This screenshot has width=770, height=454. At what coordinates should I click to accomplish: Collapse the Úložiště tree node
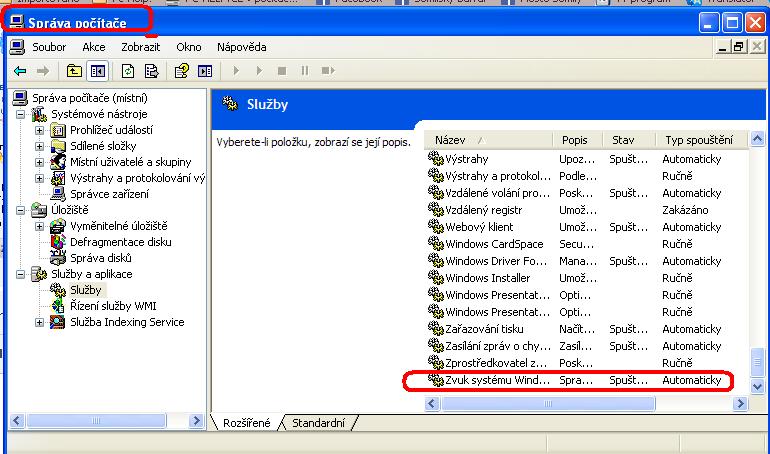tap(20, 210)
